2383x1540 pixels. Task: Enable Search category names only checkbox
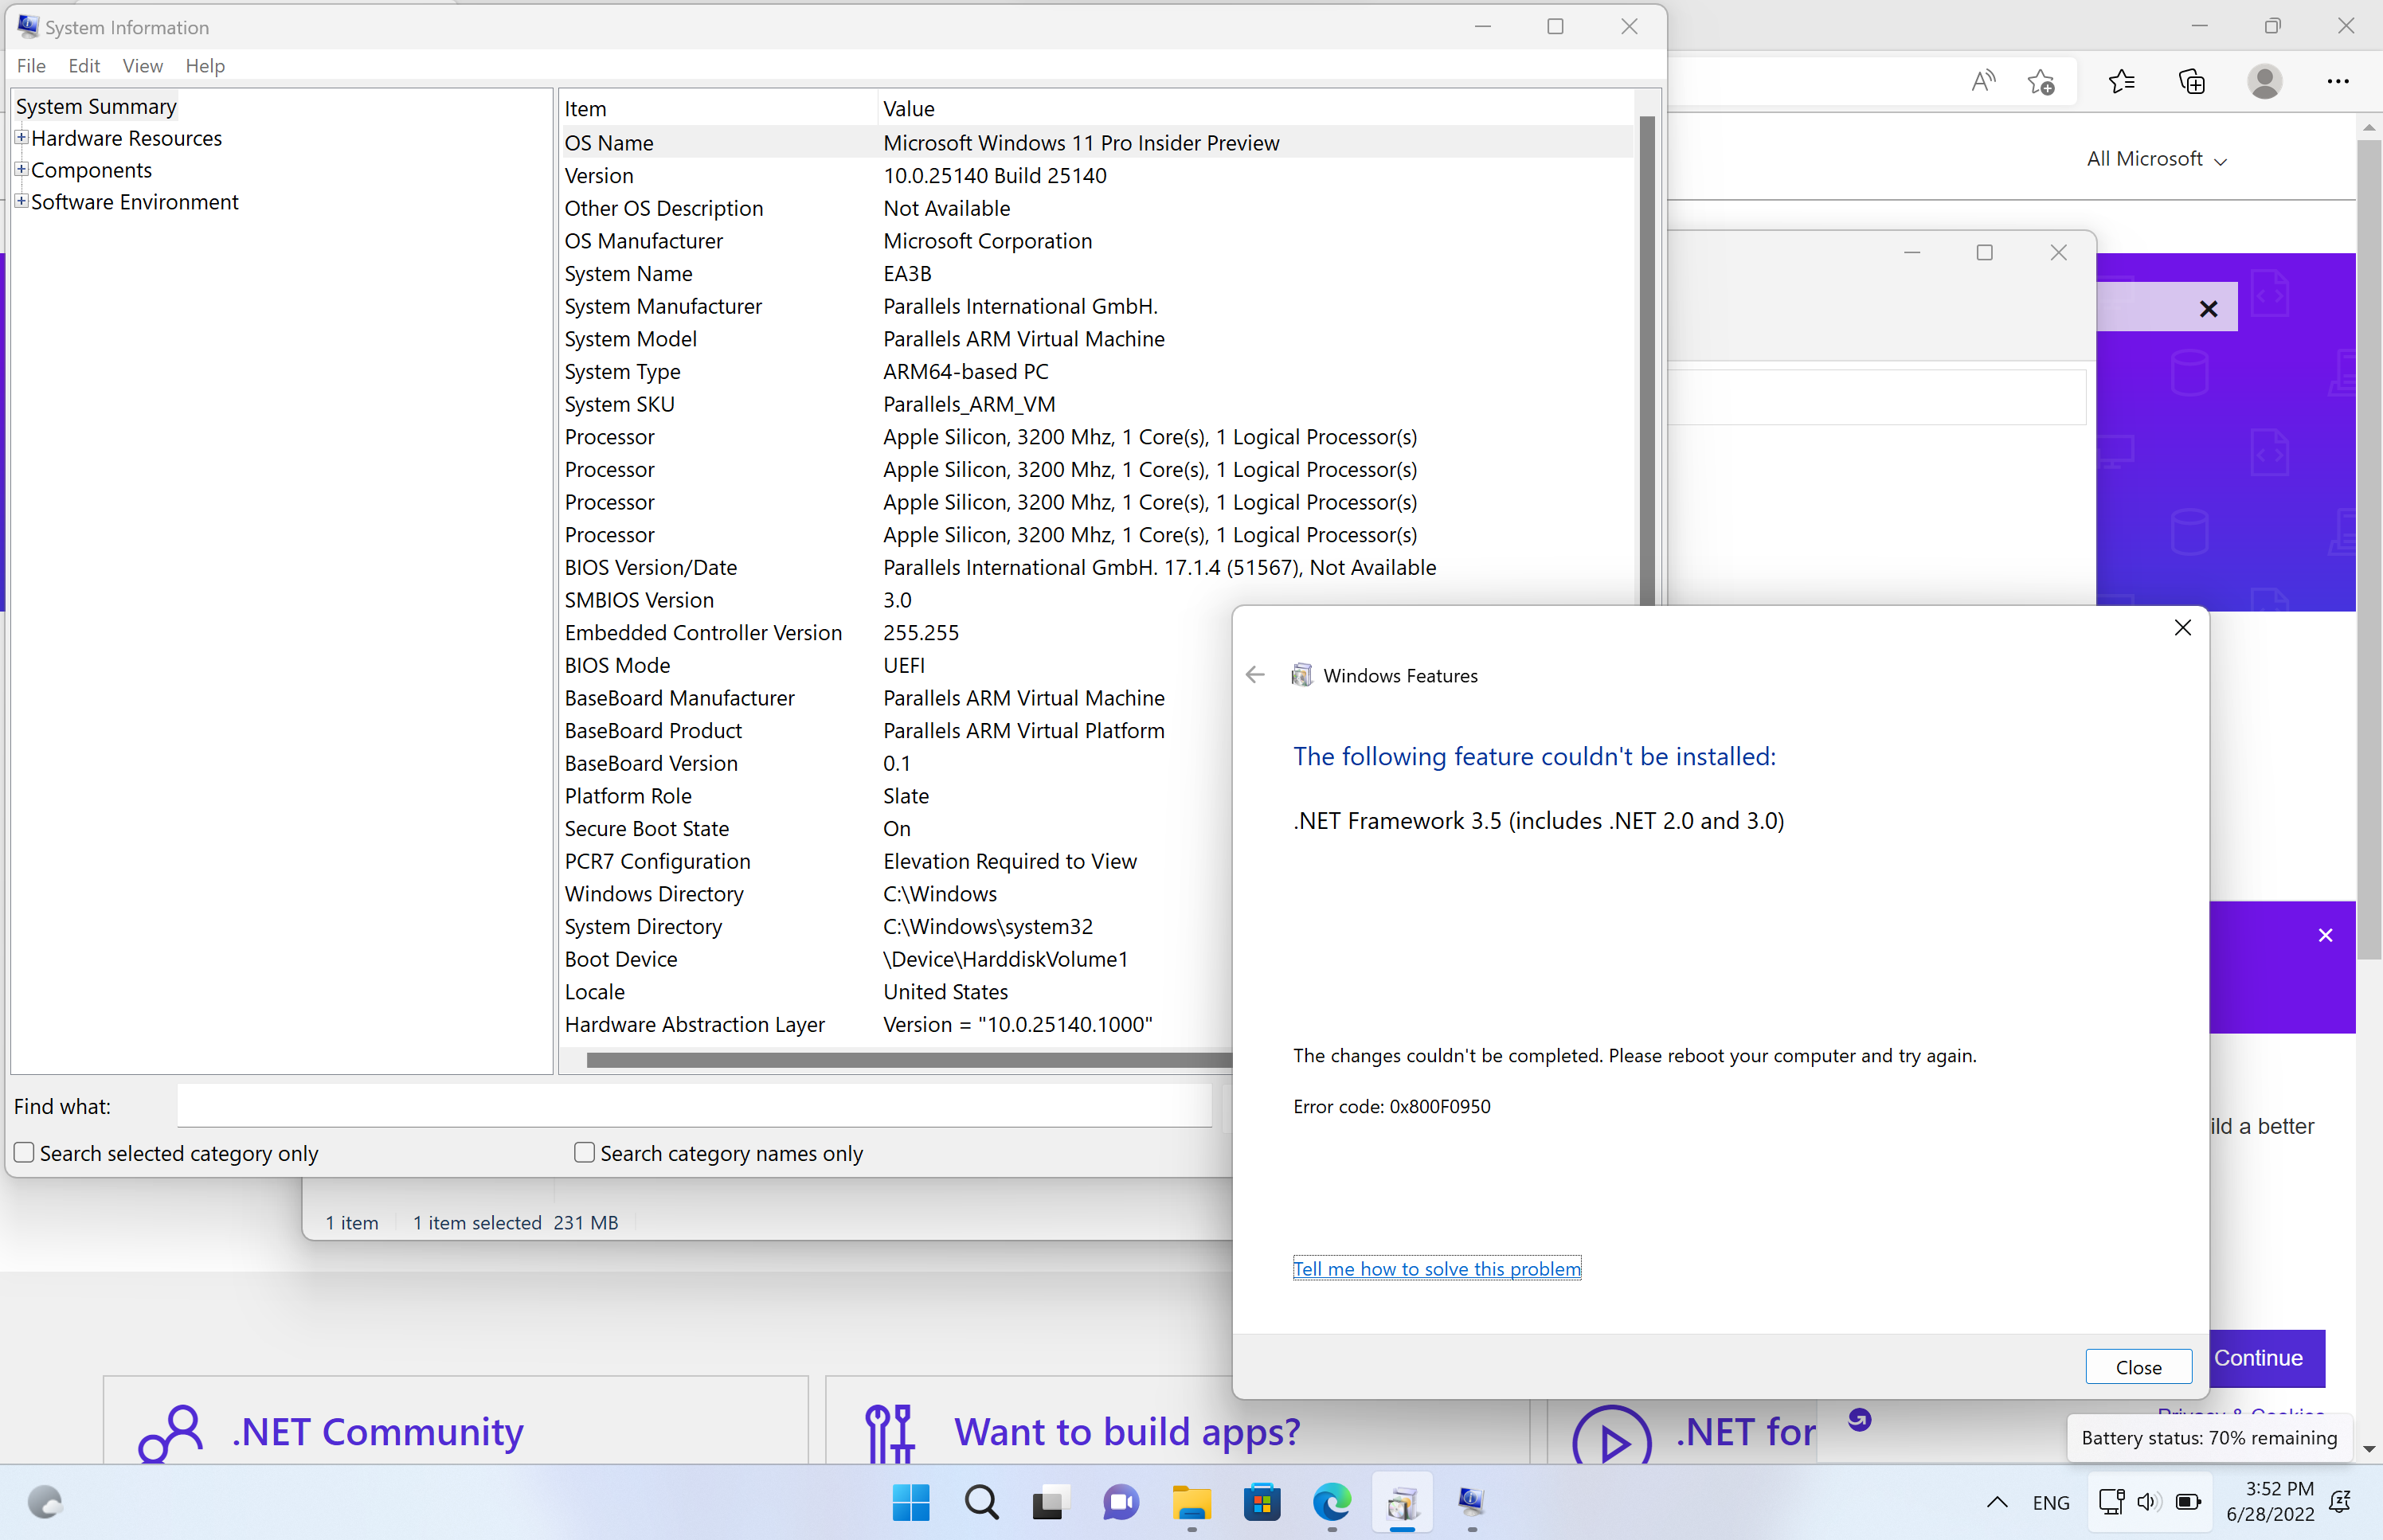point(585,1152)
